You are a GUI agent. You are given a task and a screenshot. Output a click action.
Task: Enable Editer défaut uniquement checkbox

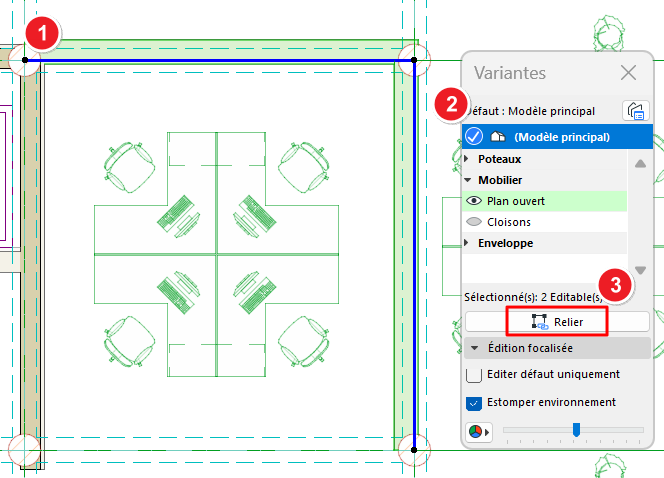click(473, 375)
